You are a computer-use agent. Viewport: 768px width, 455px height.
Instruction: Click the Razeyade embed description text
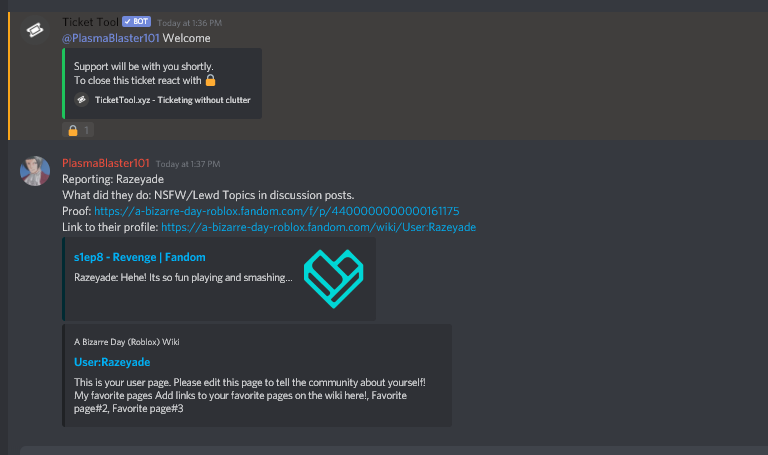tap(183, 277)
